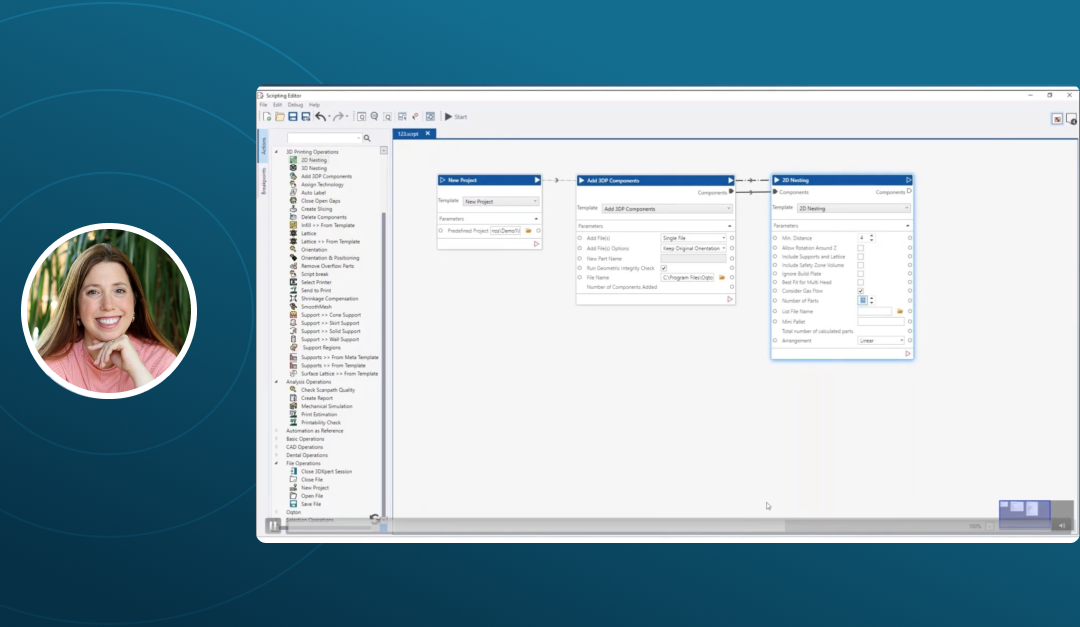Select the 123.scrpt tab
The height and width of the screenshot is (627, 1080).
408,133
